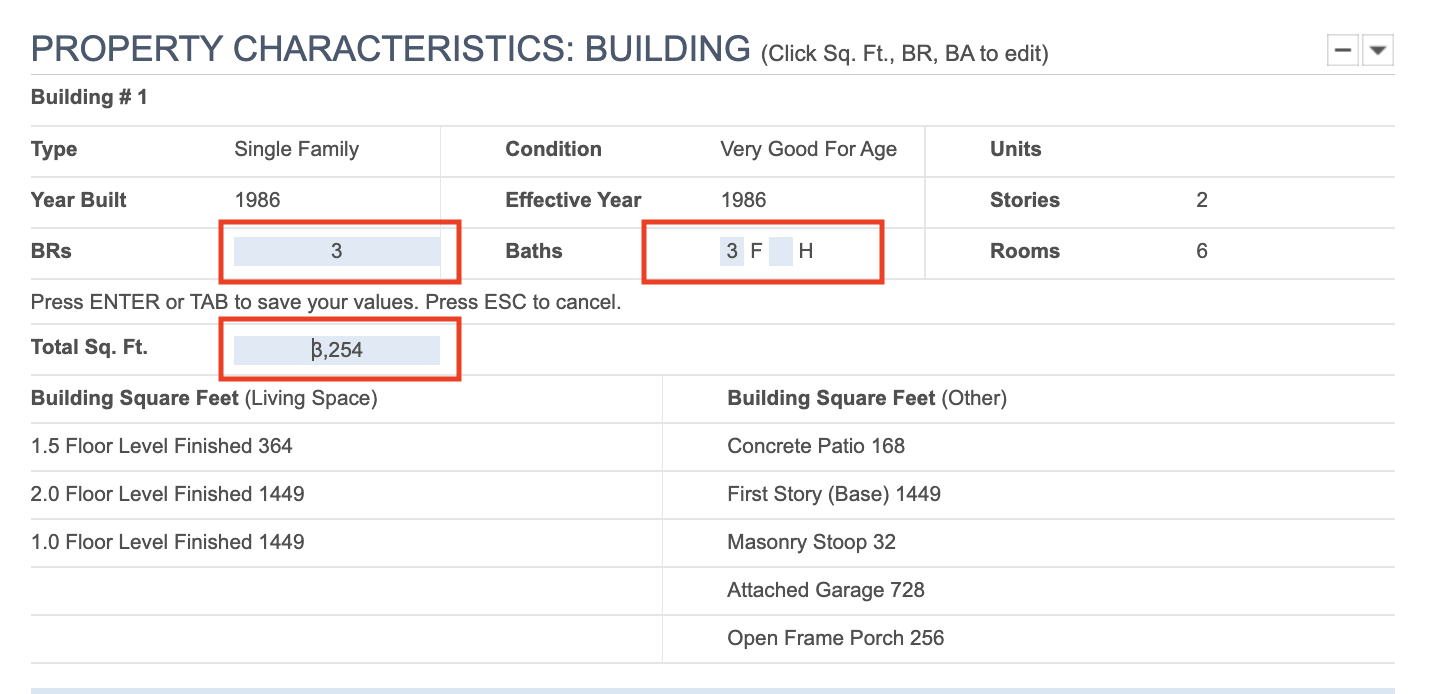Click the Year Built 1986 value
This screenshot has height=694, width=1436.
pos(257,200)
